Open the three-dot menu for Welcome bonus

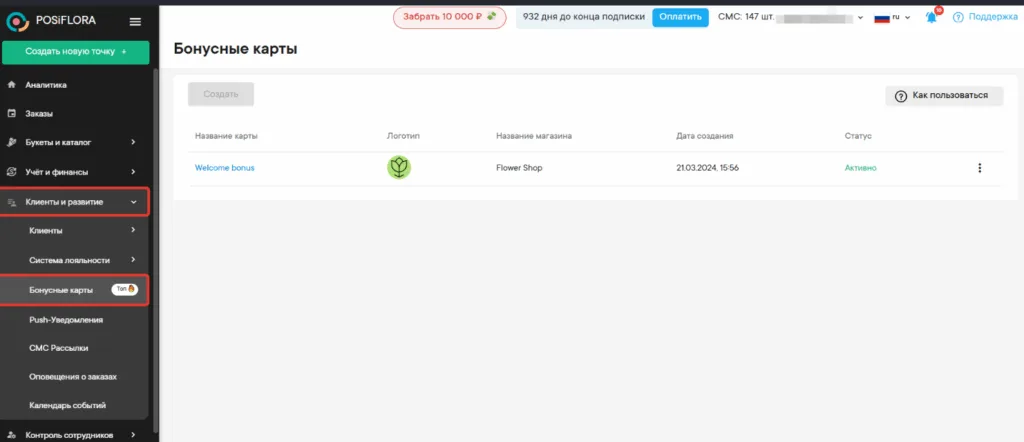[979, 168]
